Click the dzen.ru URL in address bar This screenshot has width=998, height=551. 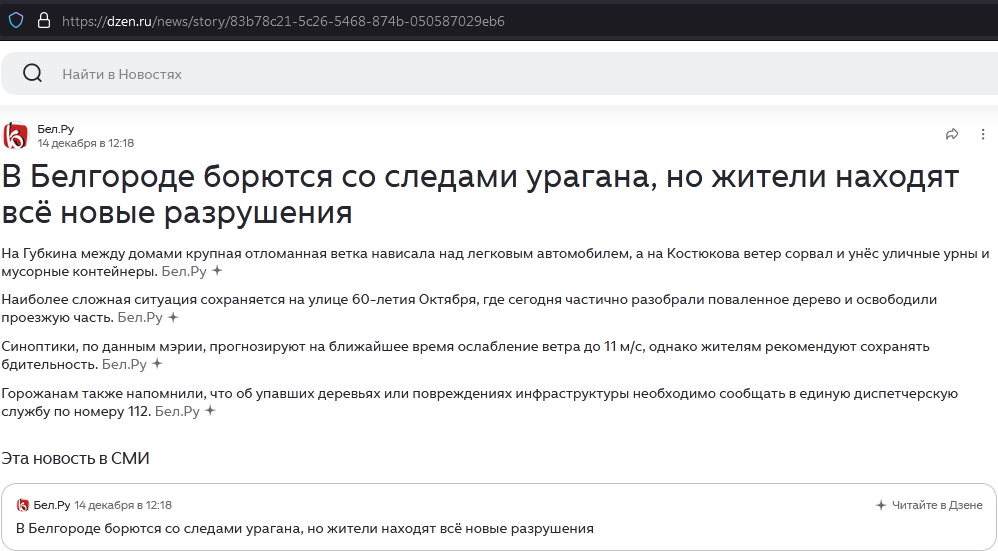[x=283, y=21]
